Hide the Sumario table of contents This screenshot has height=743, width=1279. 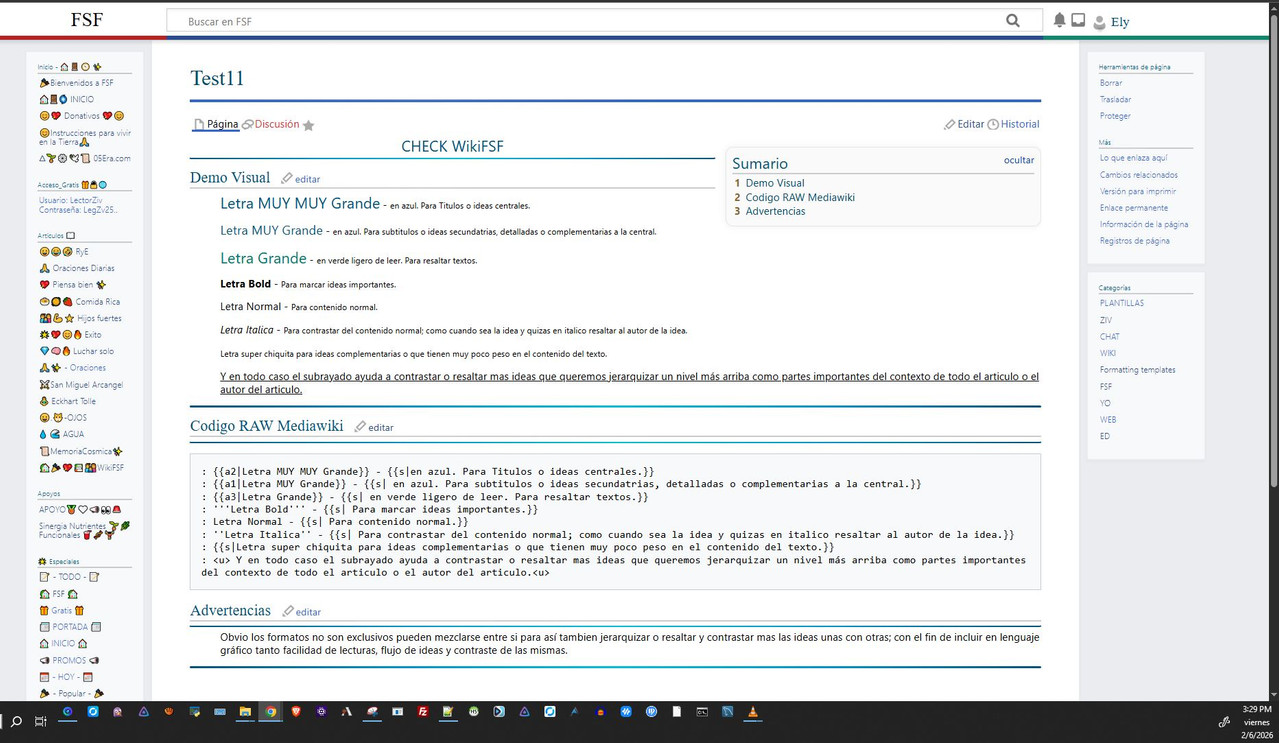[x=1019, y=160]
